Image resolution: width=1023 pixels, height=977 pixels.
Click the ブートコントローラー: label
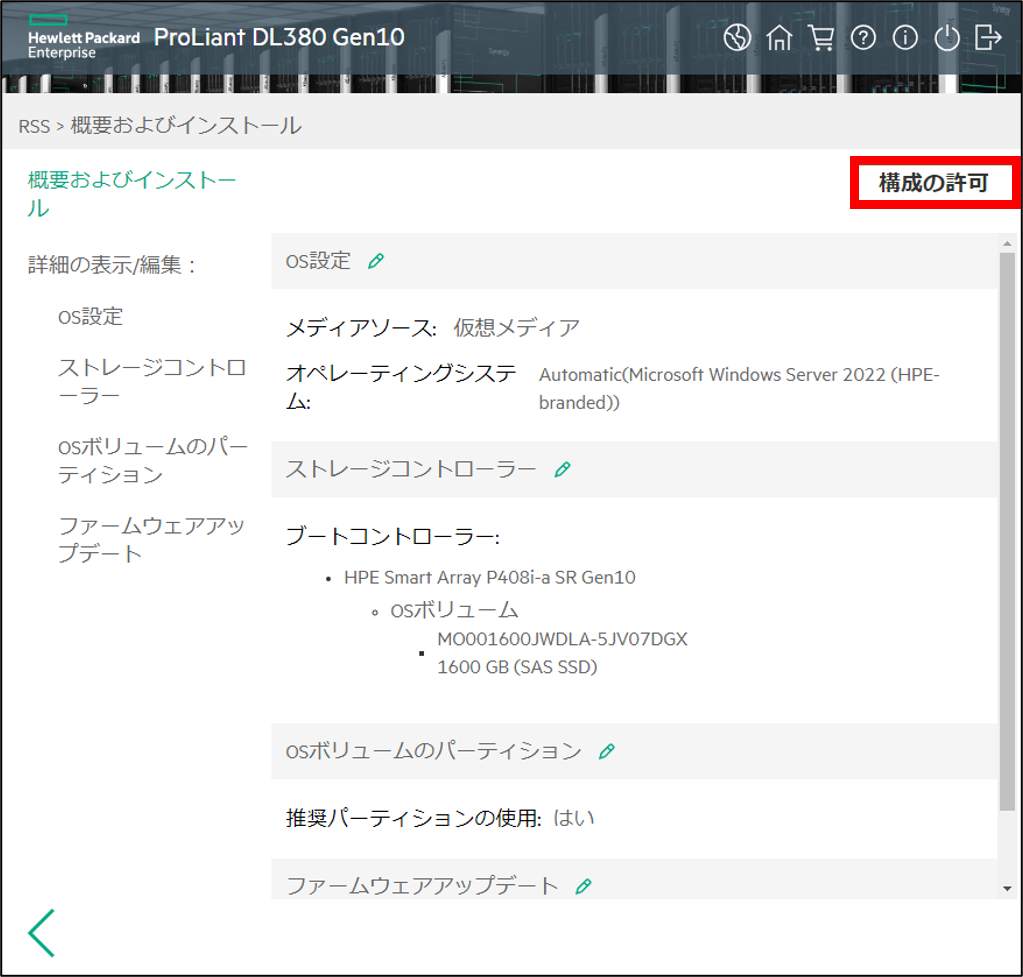[x=393, y=537]
